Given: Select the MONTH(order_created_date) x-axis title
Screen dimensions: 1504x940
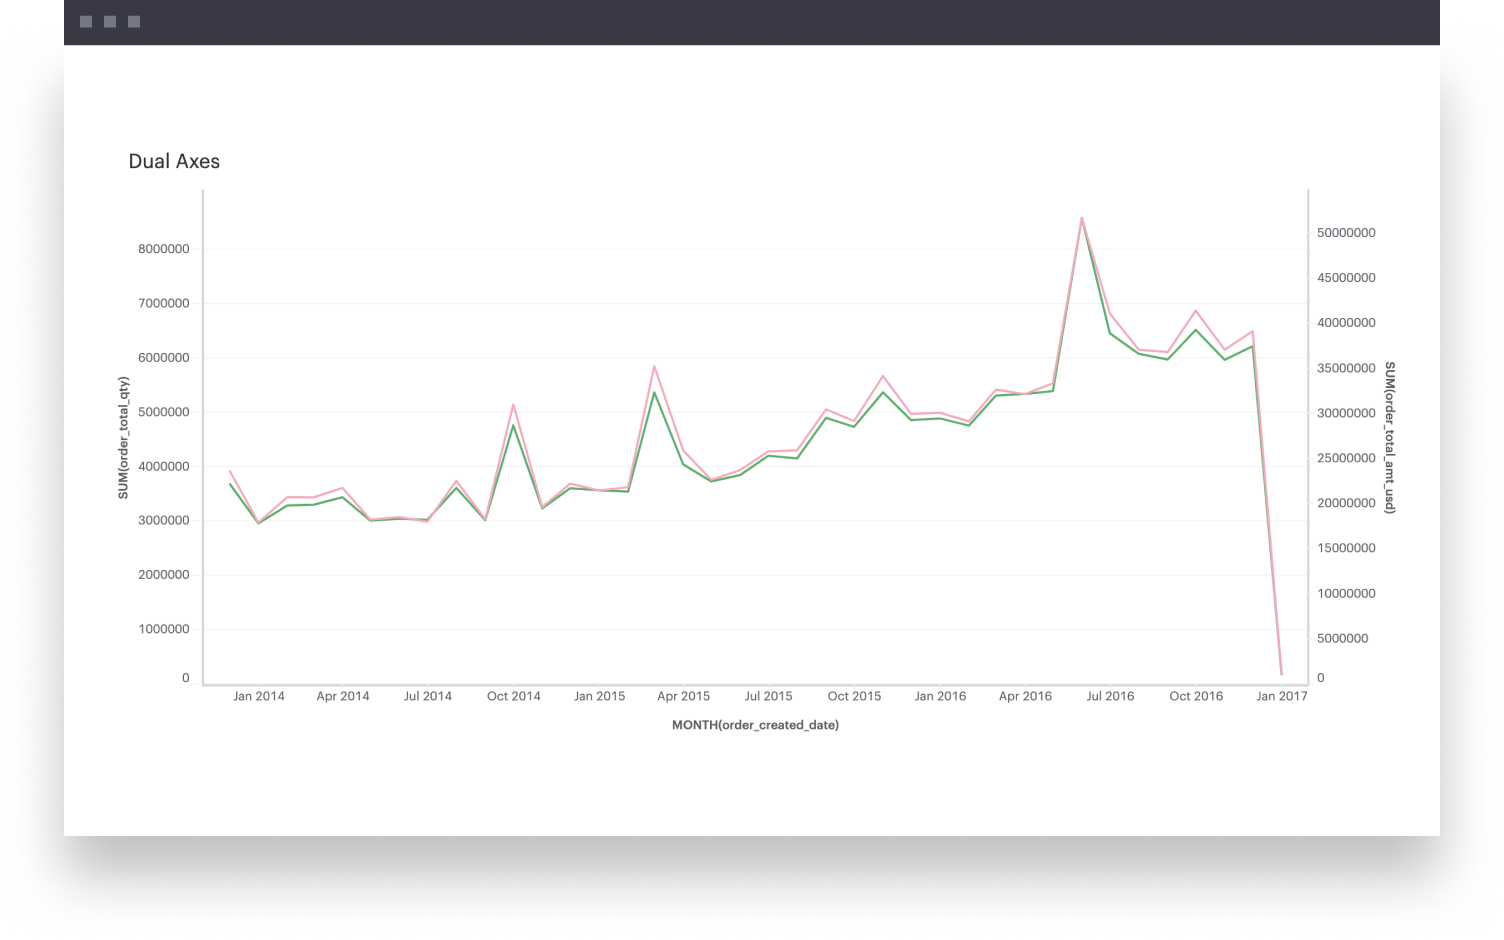Looking at the screenshot, I should 755,725.
